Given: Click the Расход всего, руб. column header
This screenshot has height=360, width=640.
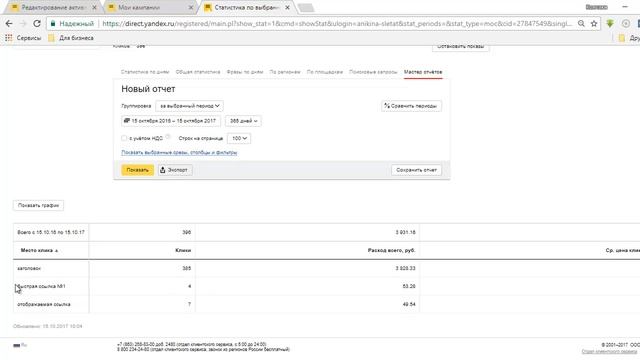Looking at the screenshot, I should point(391,250).
